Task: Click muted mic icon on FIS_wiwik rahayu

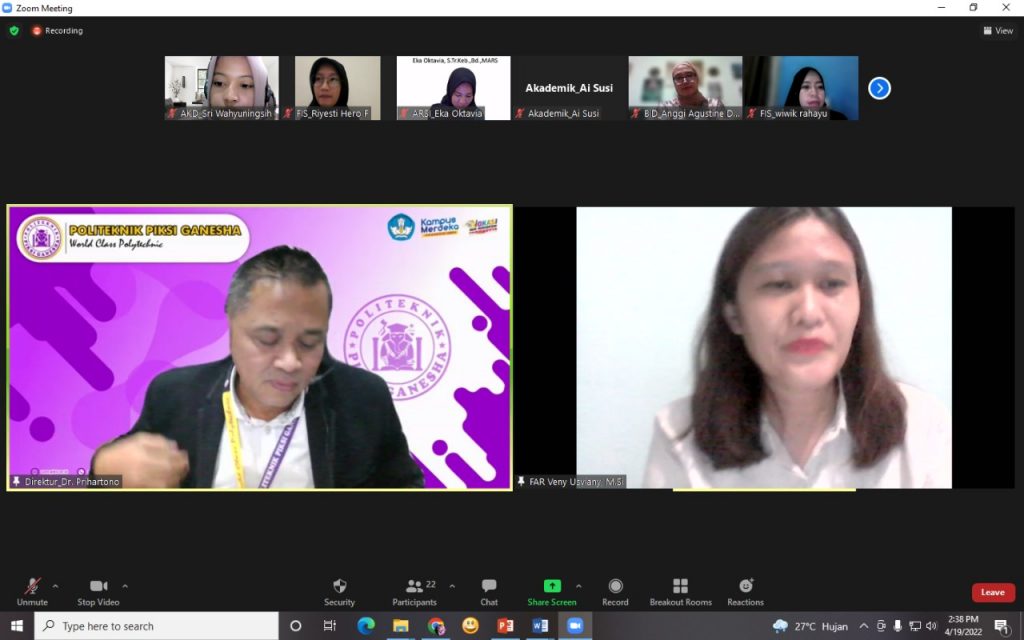Action: tap(752, 113)
